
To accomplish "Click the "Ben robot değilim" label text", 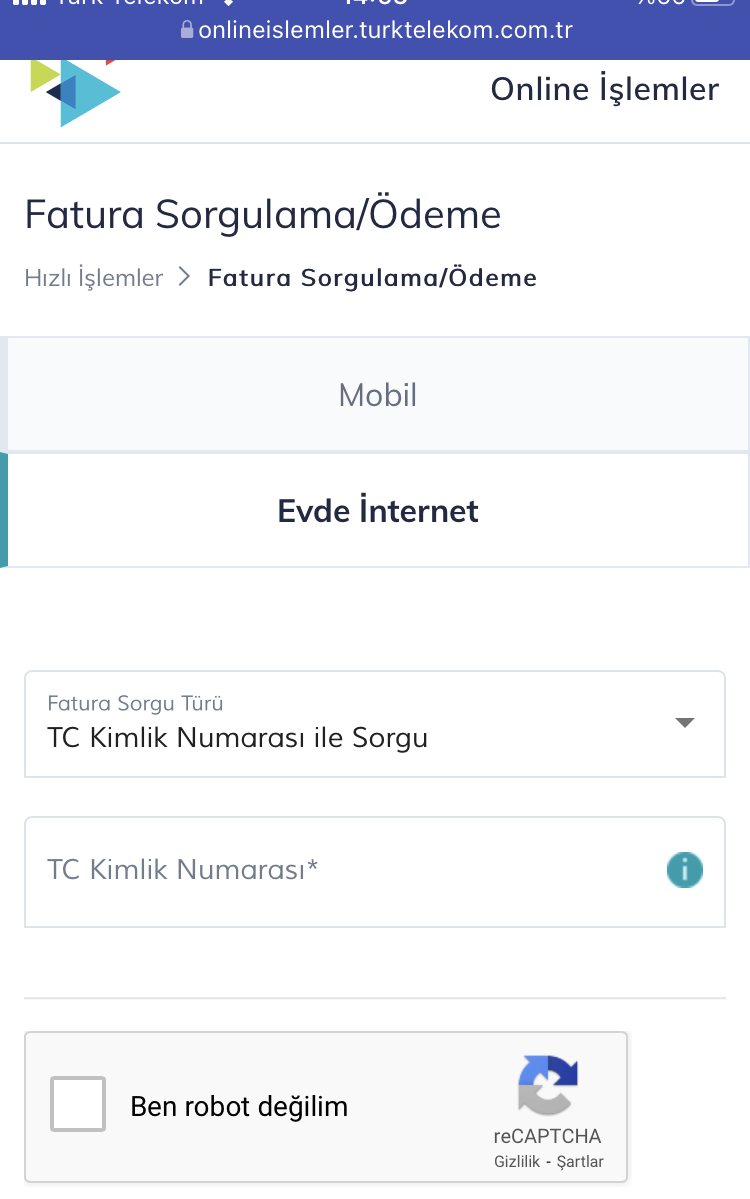I will coord(239,1107).
